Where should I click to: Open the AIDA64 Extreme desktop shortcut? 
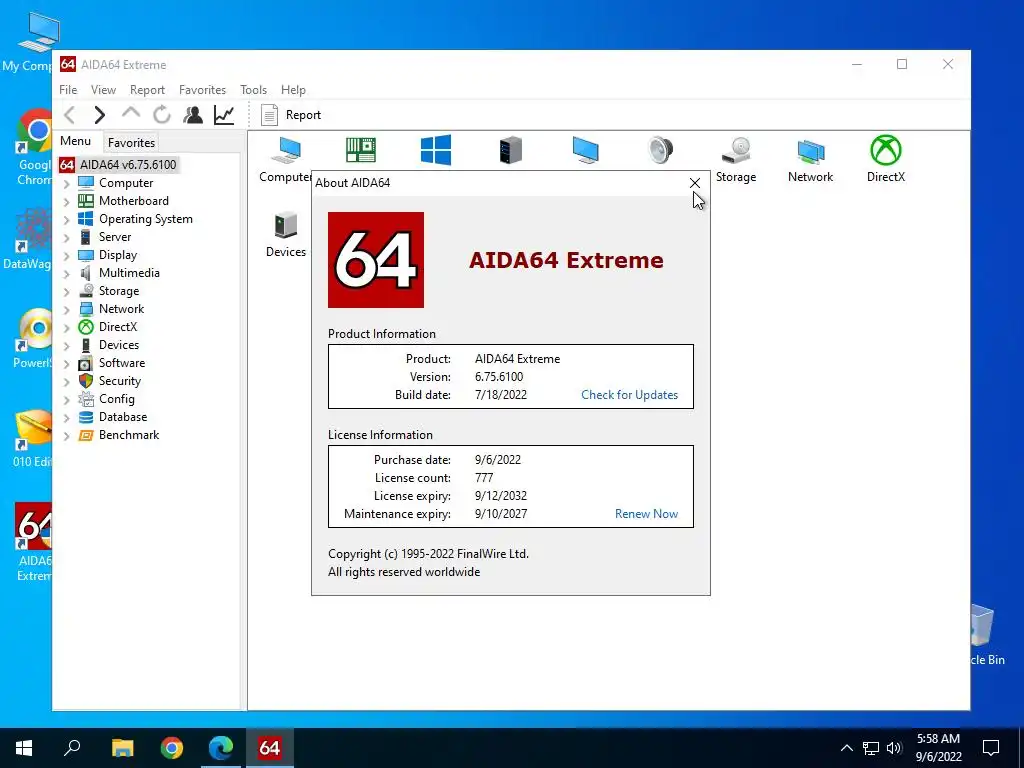34,542
